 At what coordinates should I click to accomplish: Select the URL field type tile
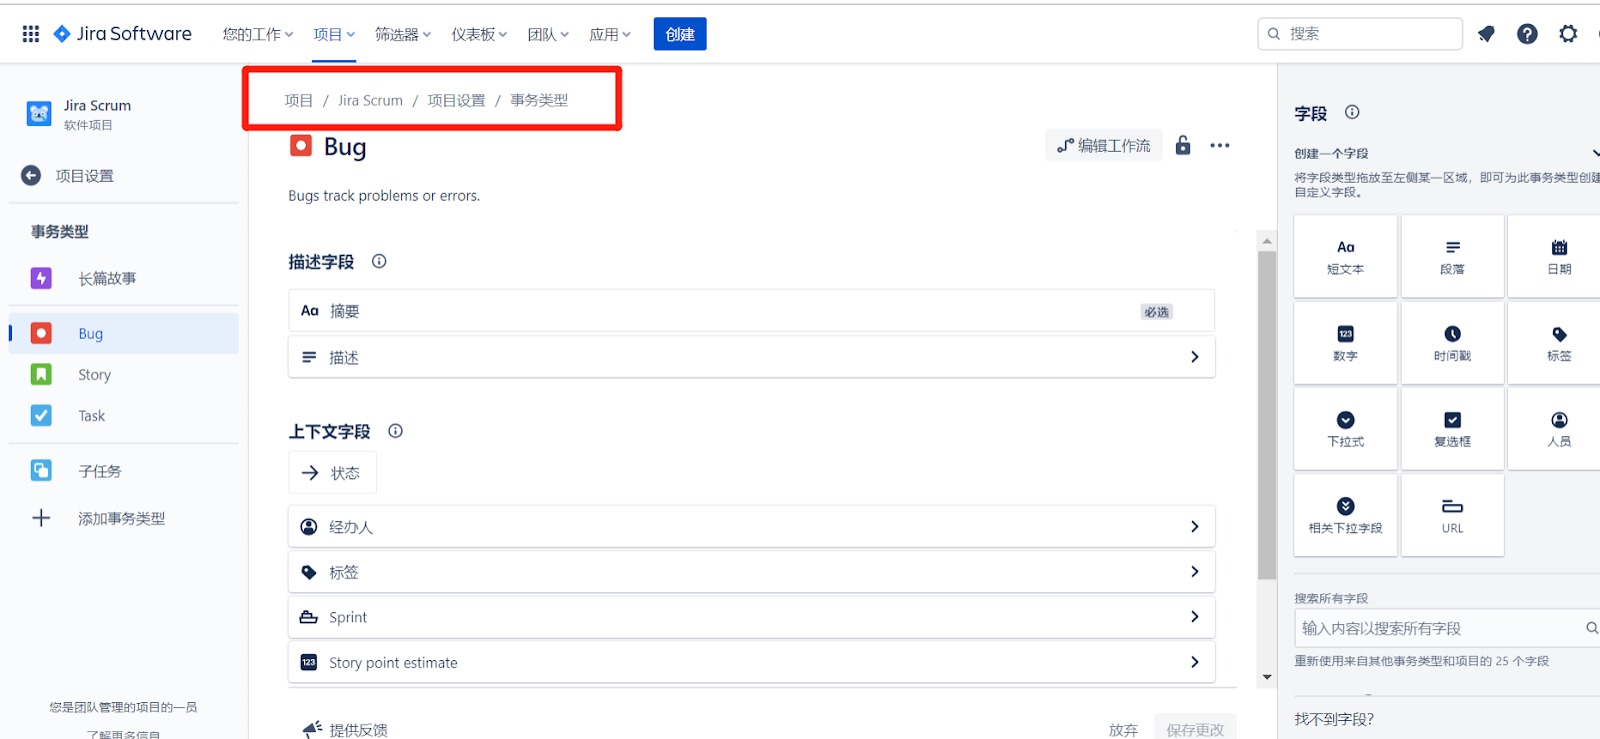(1452, 515)
